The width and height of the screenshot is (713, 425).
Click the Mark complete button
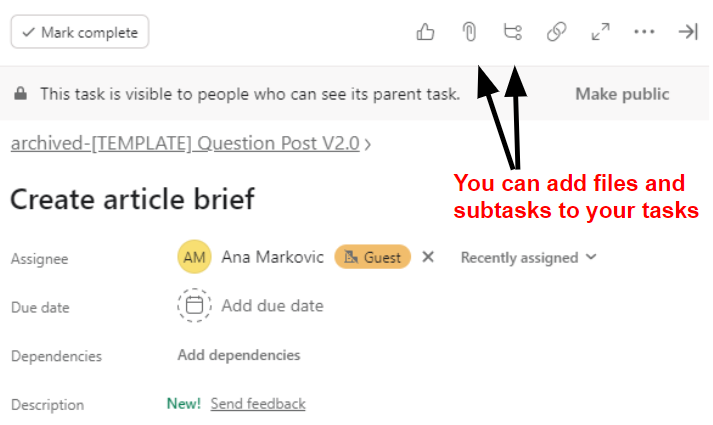click(80, 32)
